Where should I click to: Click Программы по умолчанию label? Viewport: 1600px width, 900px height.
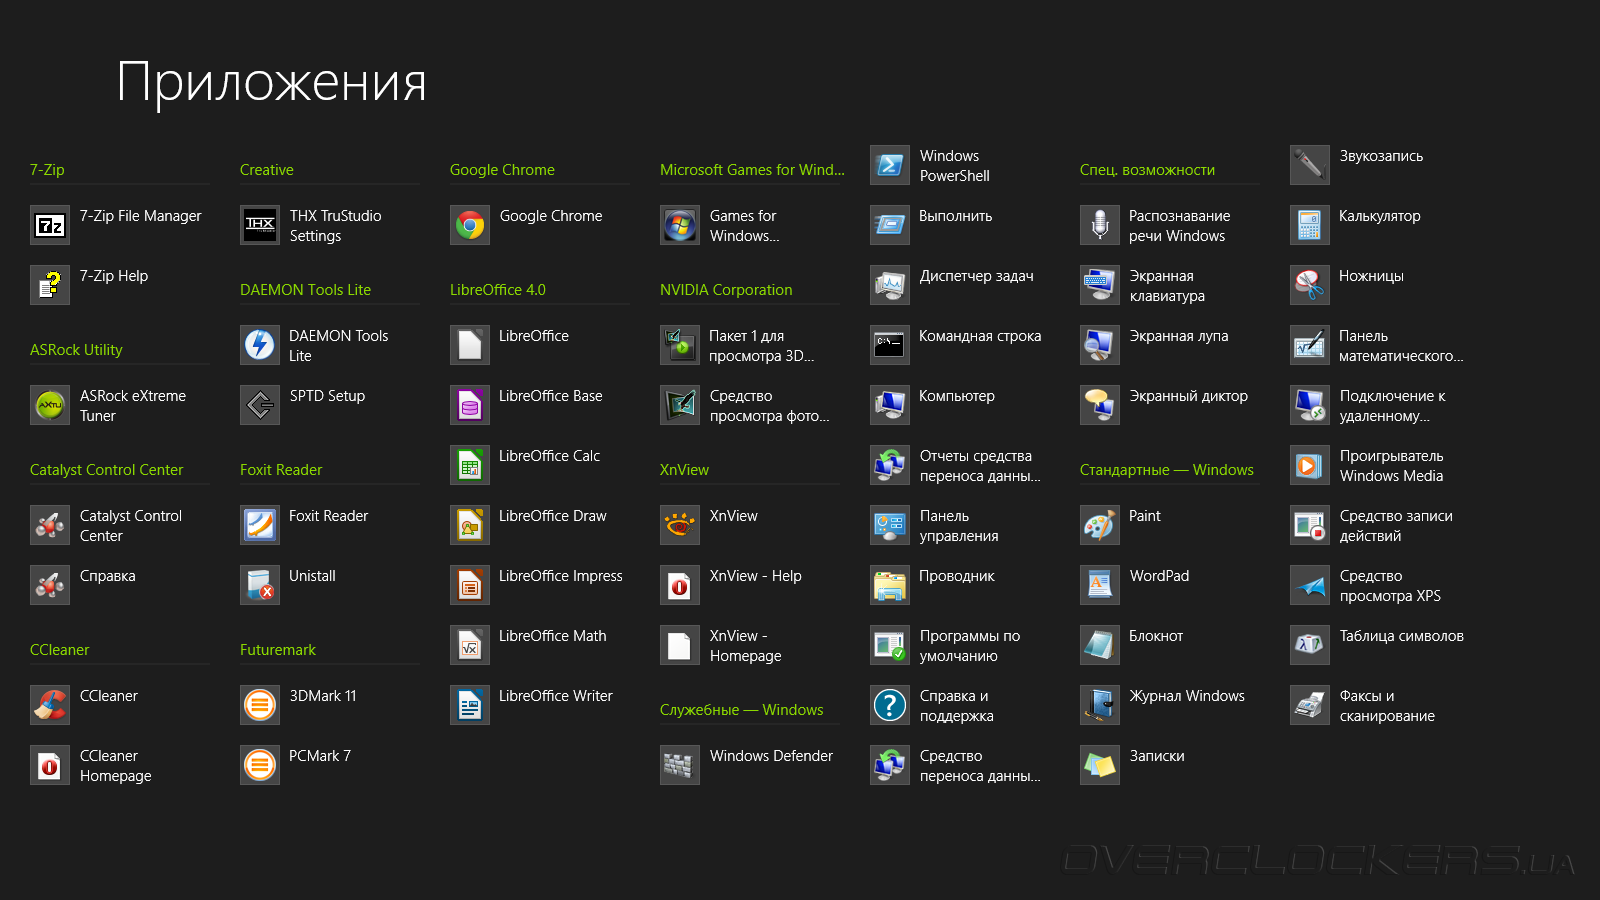(x=970, y=646)
